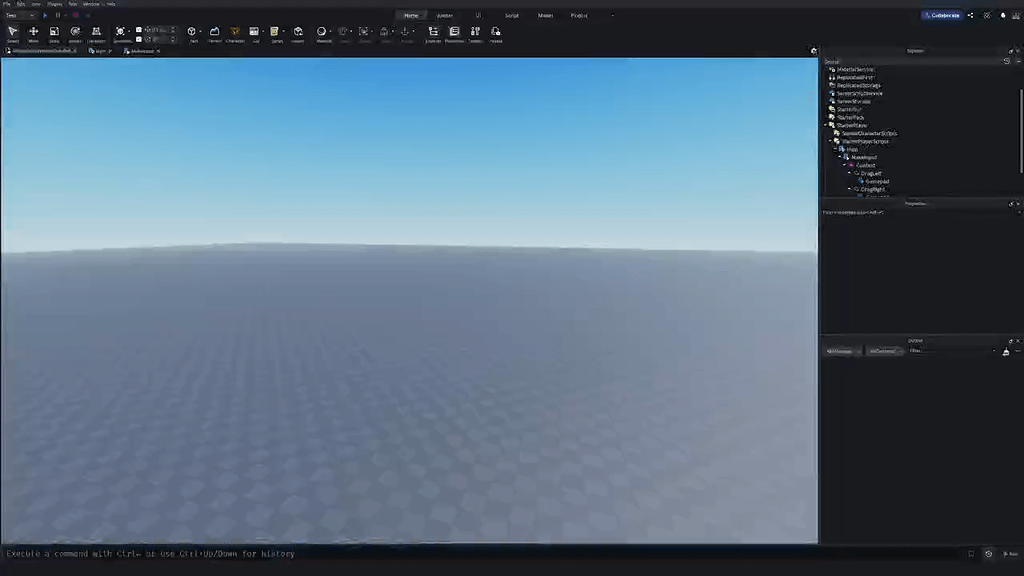Open the Character tool

[x=235, y=31]
